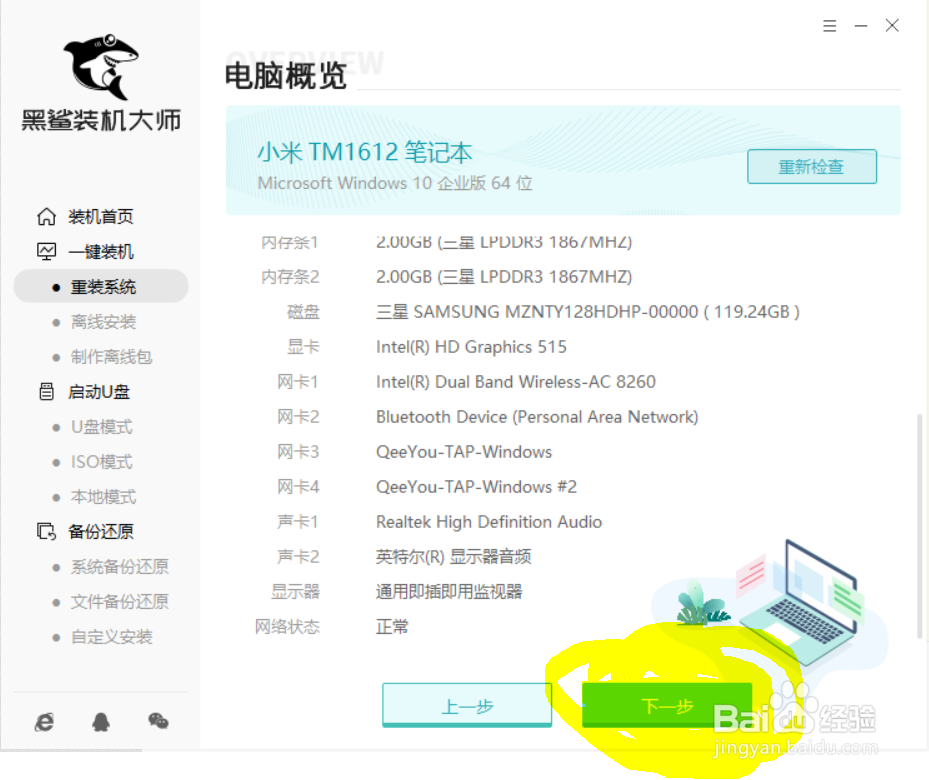Close the 黑鲨装机大师 window
929x780 pixels.
[892, 25]
